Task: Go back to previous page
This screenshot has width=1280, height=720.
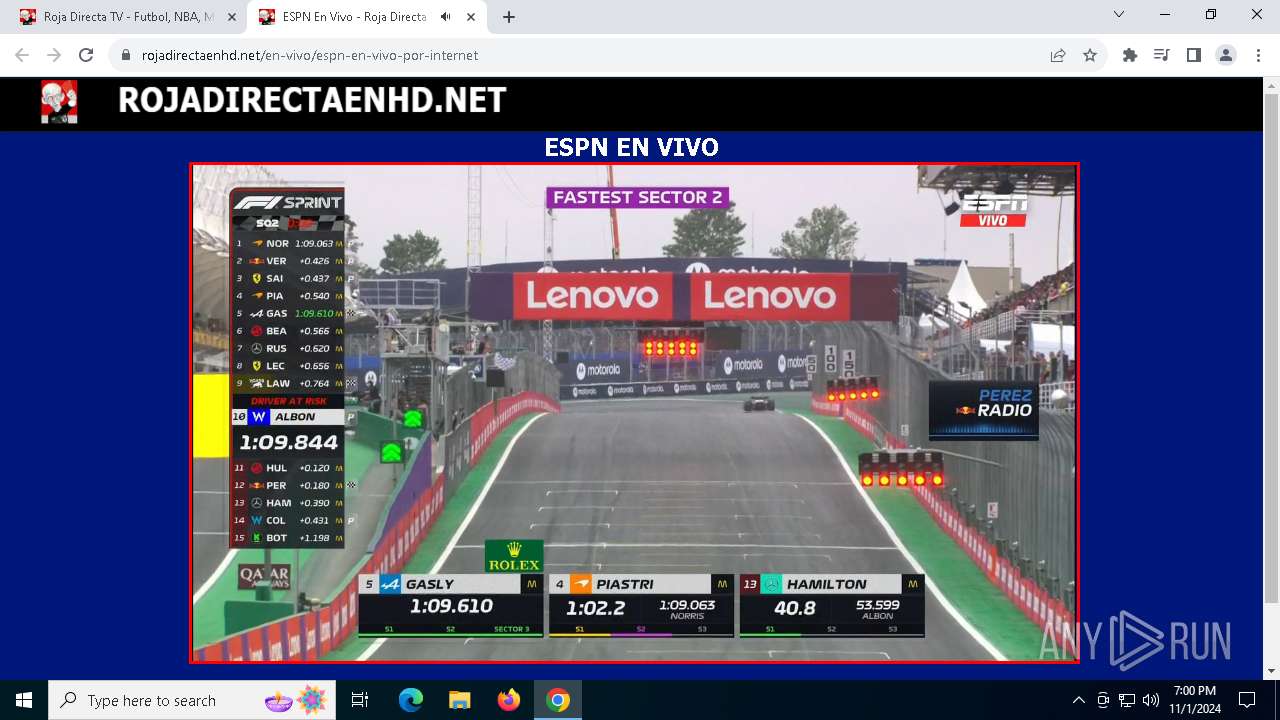Action: point(22,56)
